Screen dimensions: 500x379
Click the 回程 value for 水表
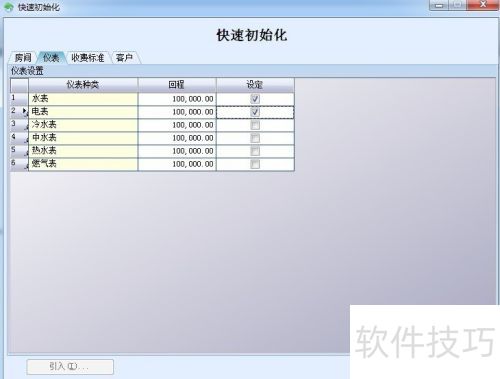pos(177,99)
